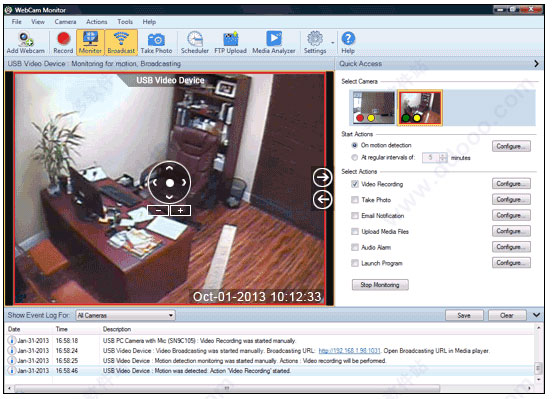
Task: Clear the event log
Action: coord(507,316)
